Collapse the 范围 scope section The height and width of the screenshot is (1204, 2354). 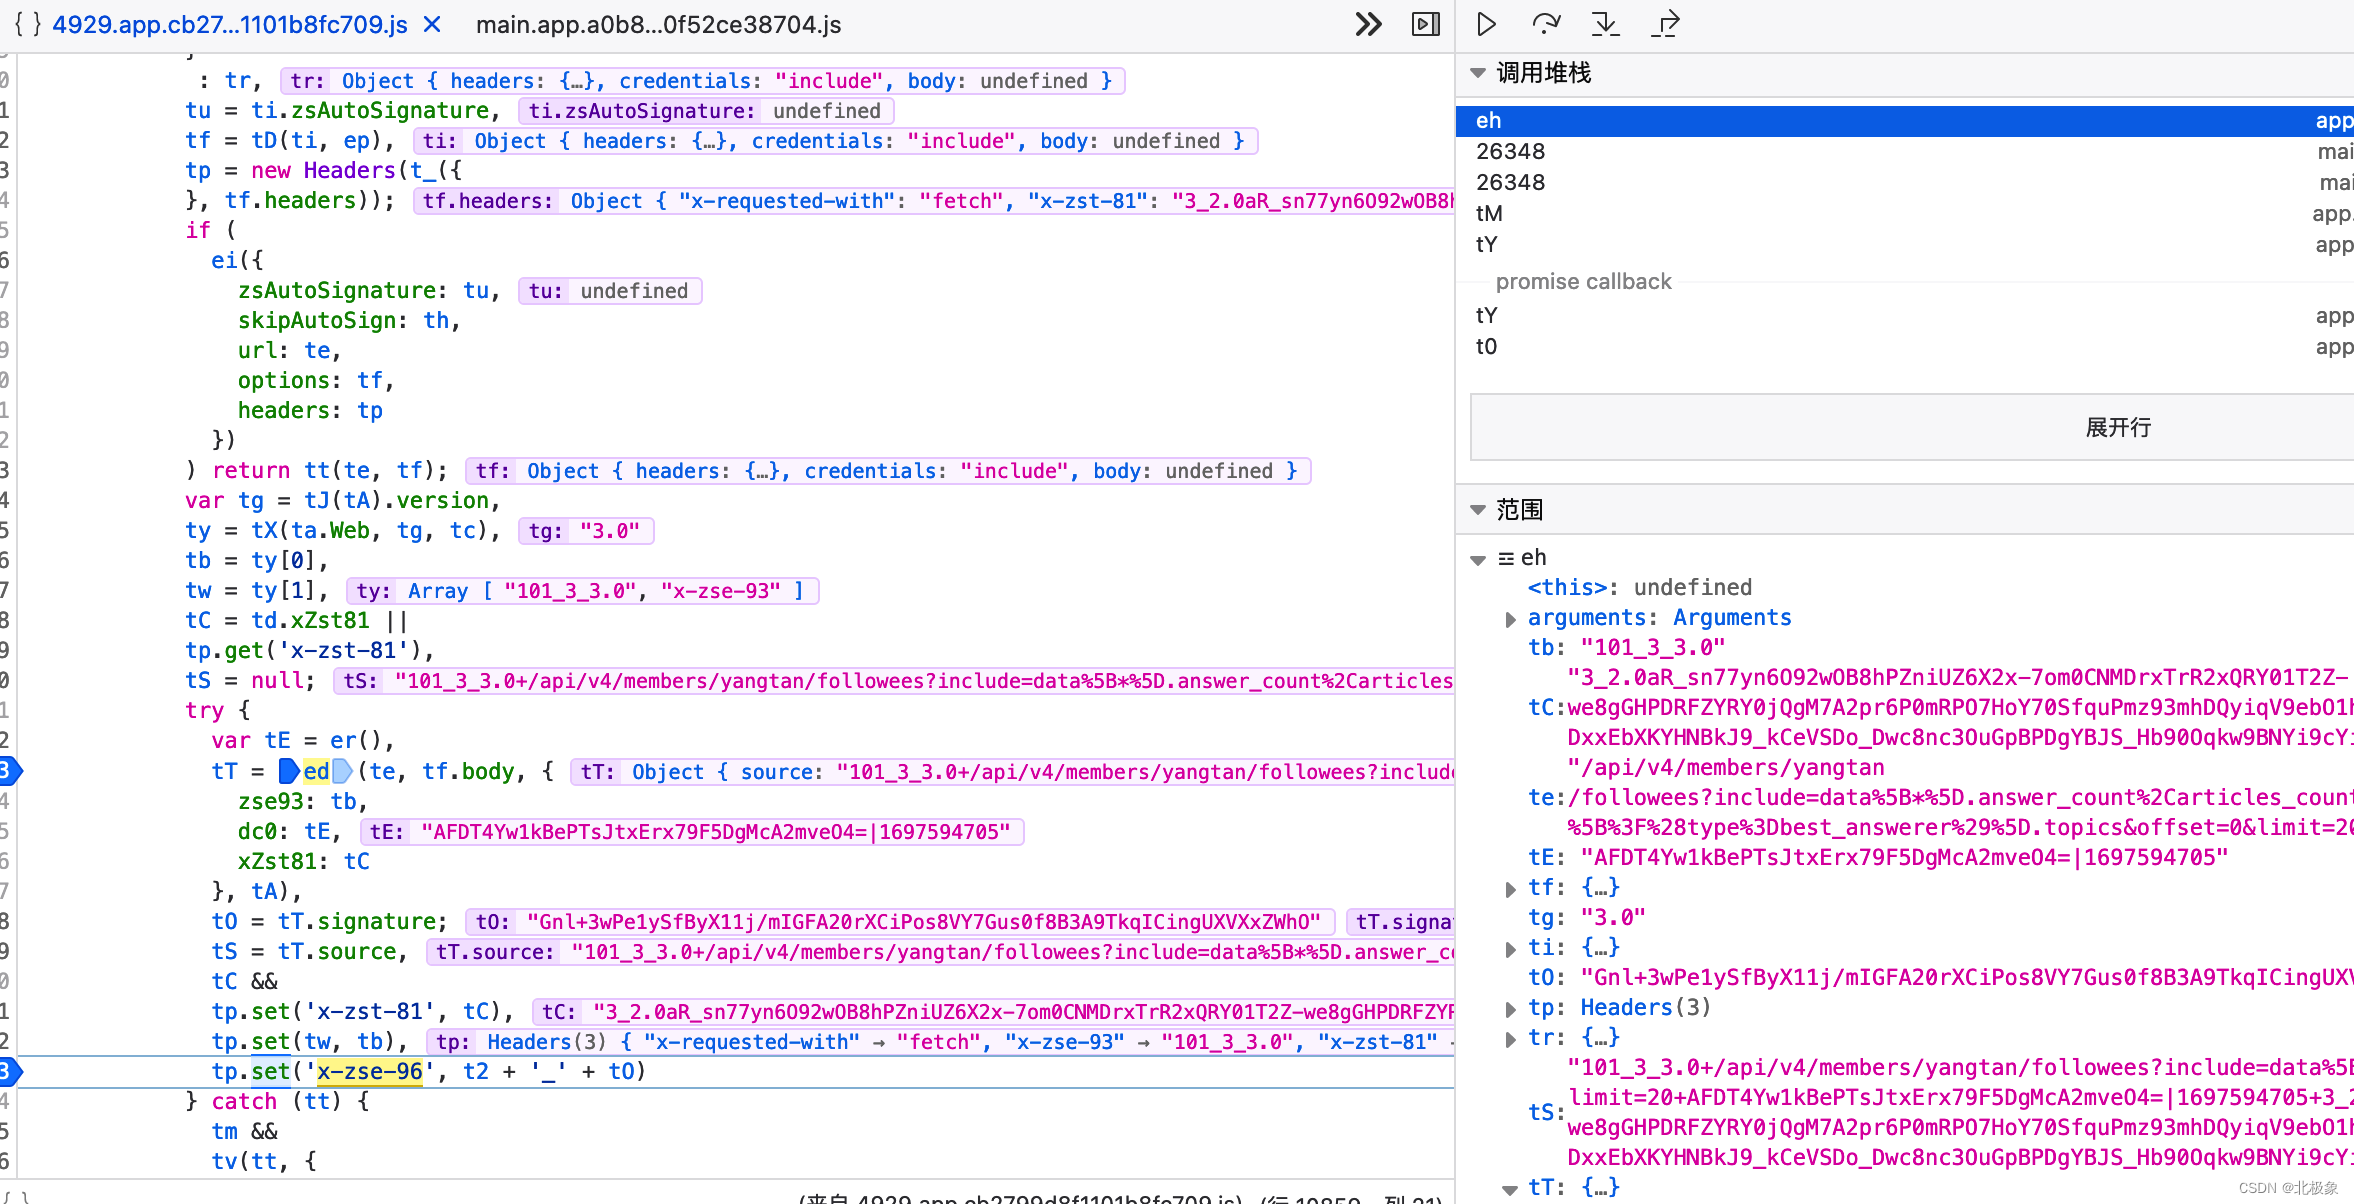pyautogui.click(x=1478, y=510)
